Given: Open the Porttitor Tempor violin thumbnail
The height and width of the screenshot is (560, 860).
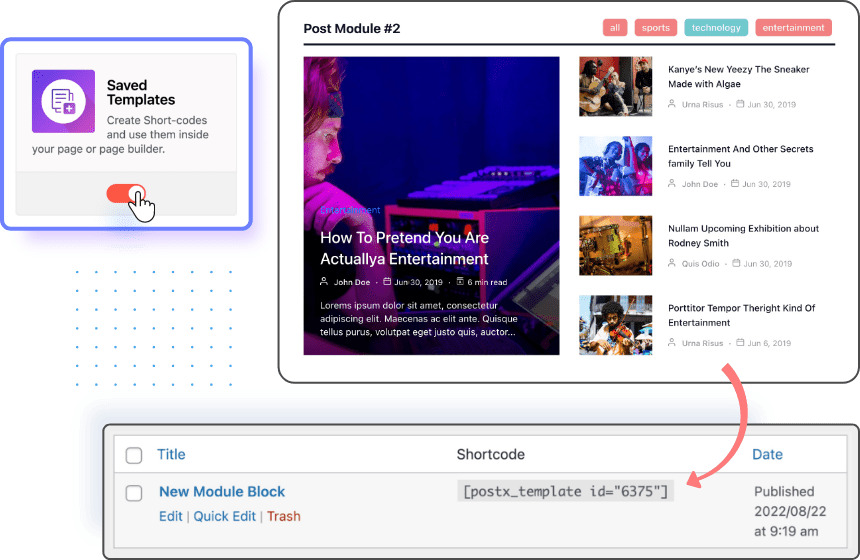Looking at the screenshot, I should pos(615,325).
